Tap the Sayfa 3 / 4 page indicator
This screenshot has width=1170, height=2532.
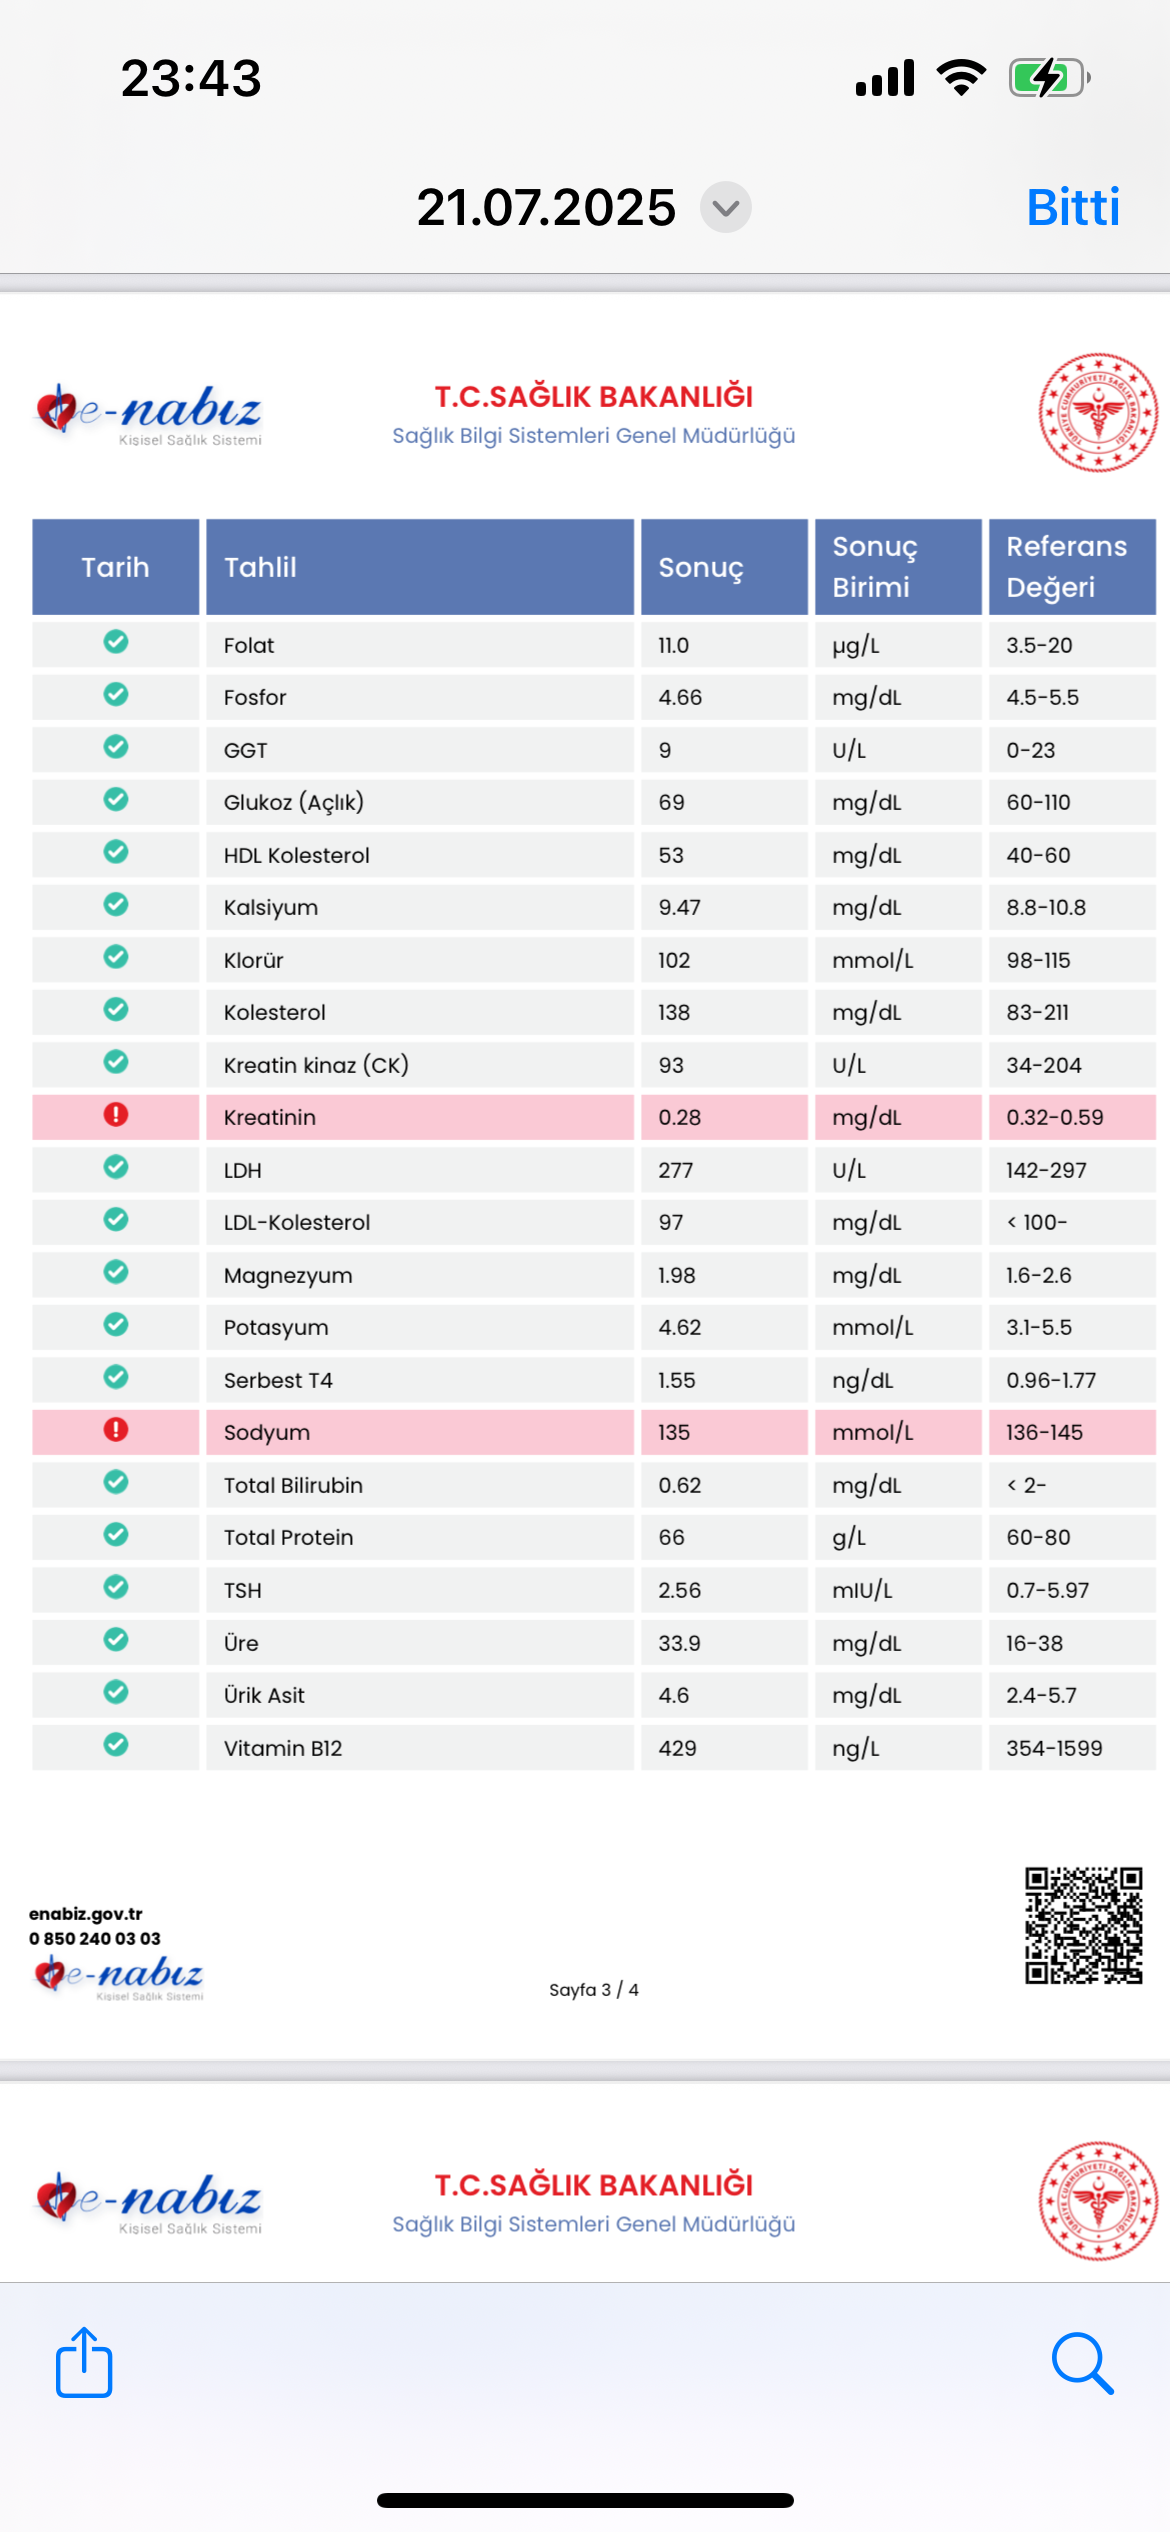click(594, 1990)
